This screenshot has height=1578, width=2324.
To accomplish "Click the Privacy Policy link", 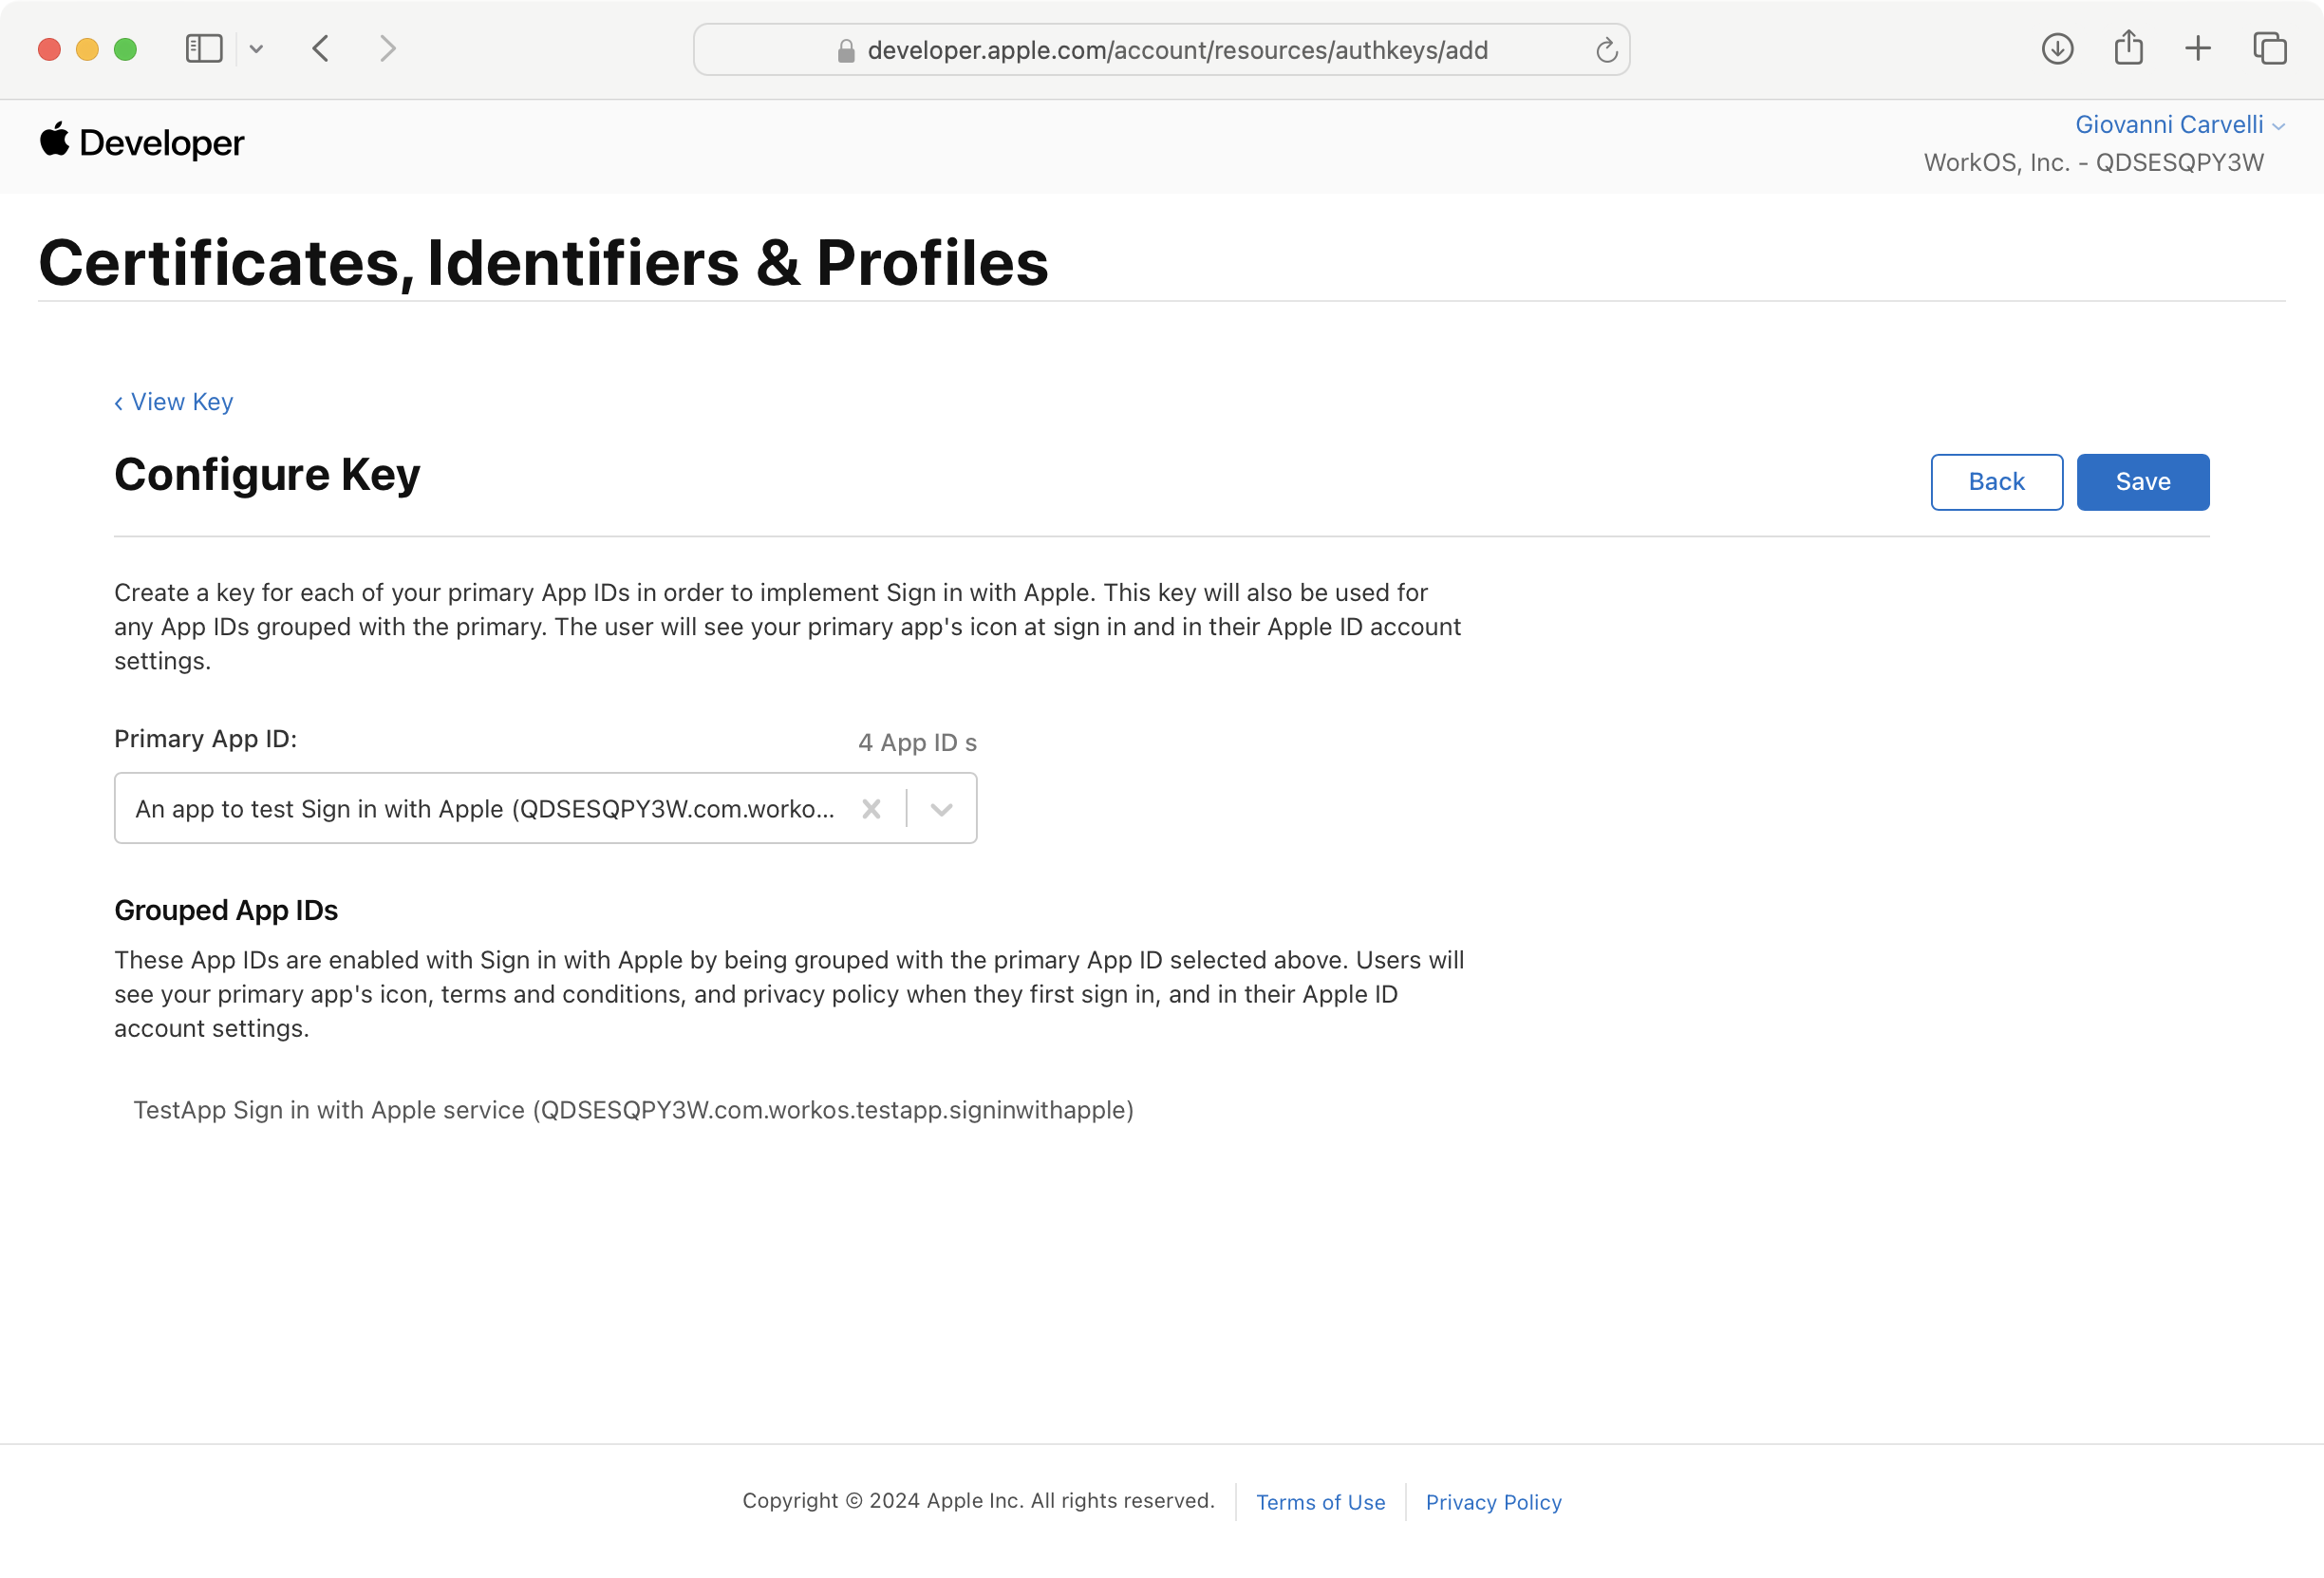I will tap(1495, 1502).
